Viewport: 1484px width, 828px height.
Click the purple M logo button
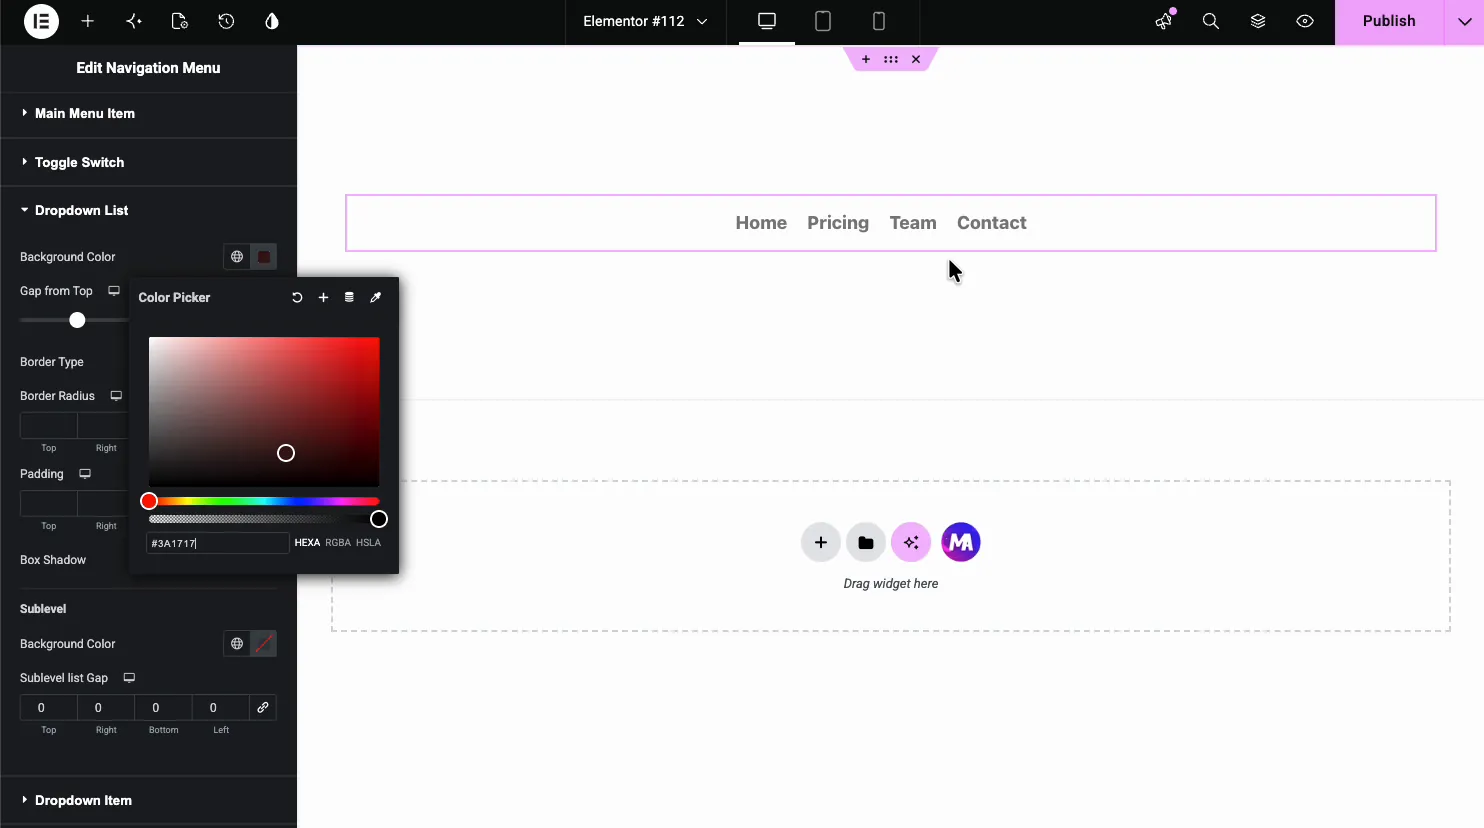tap(961, 542)
